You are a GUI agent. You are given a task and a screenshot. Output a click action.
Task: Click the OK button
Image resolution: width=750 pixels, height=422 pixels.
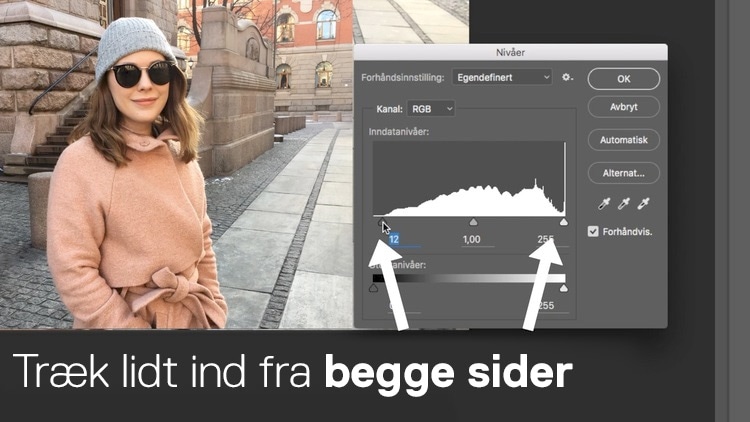(x=623, y=78)
